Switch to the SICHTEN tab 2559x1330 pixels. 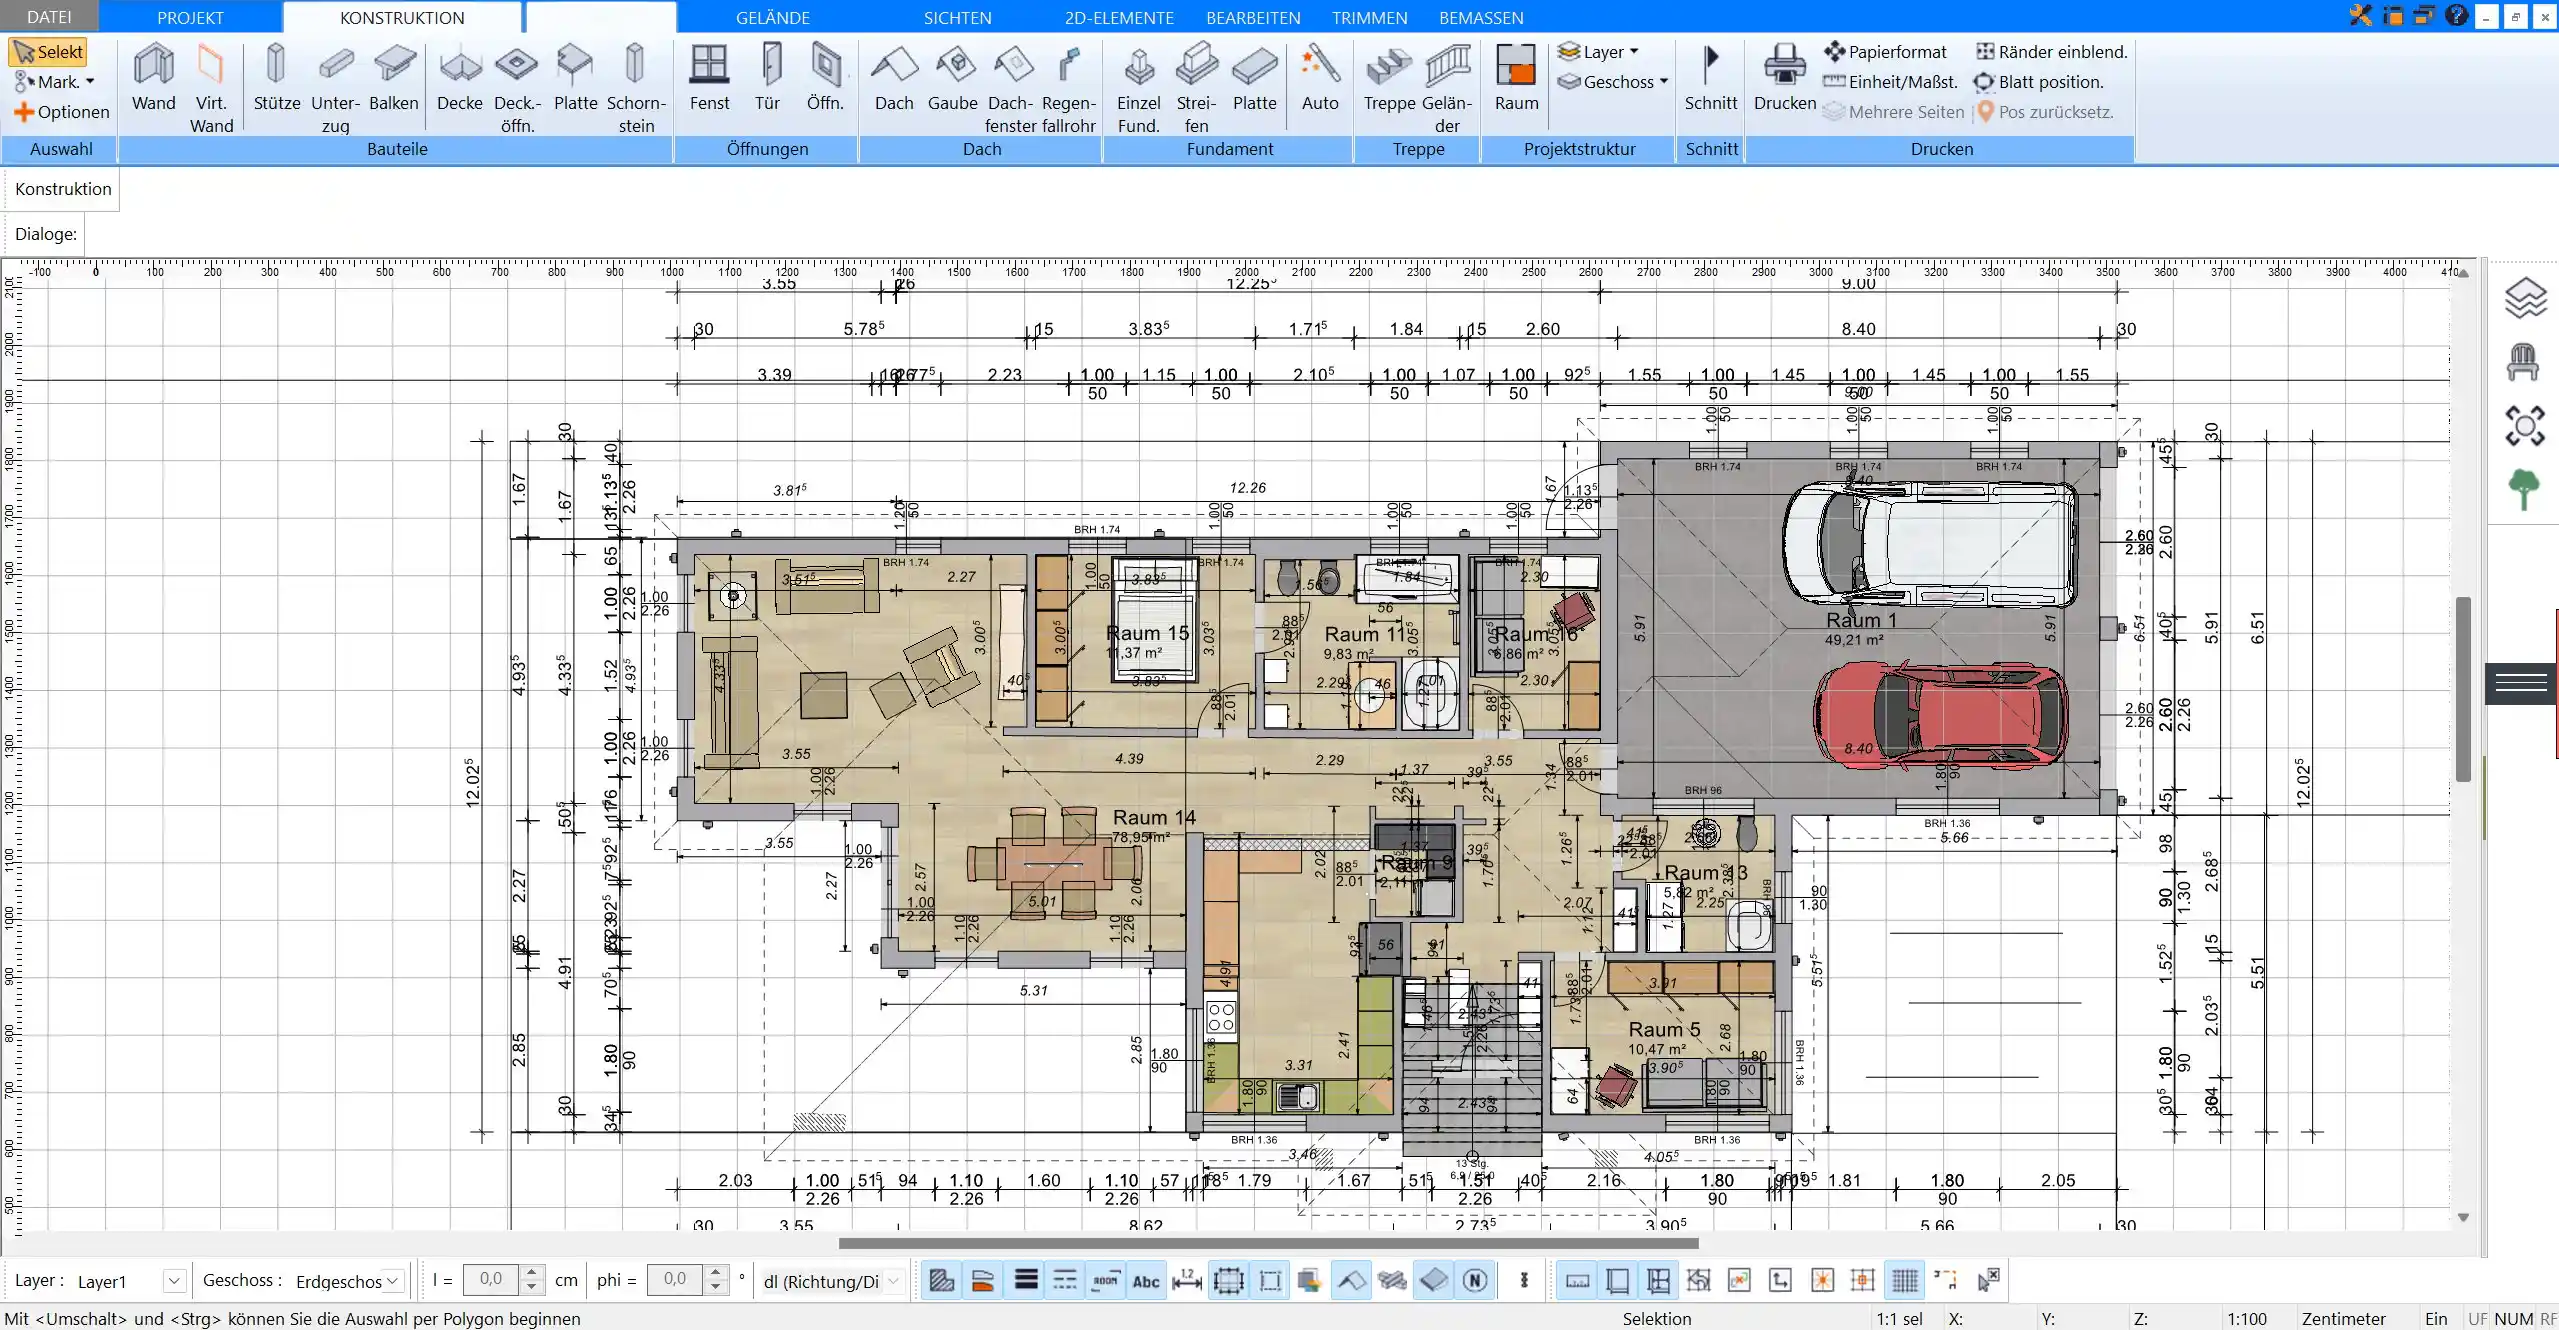(x=957, y=17)
